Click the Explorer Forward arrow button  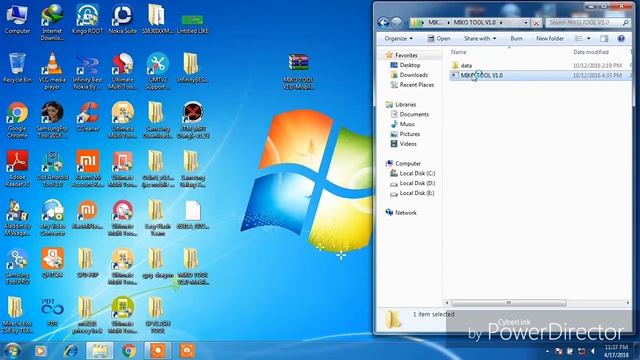click(x=396, y=22)
